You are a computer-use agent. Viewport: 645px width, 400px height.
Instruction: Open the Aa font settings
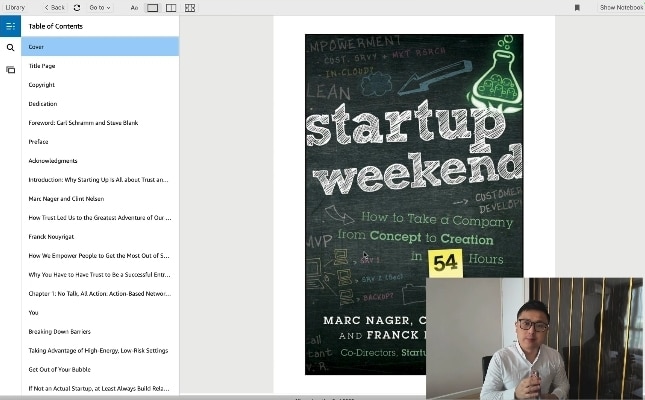(x=134, y=7)
